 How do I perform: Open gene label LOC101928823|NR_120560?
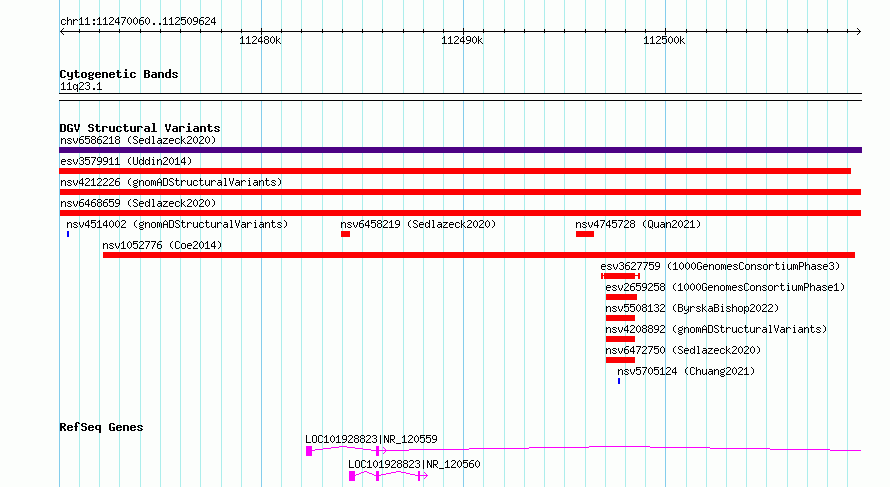[x=414, y=464]
